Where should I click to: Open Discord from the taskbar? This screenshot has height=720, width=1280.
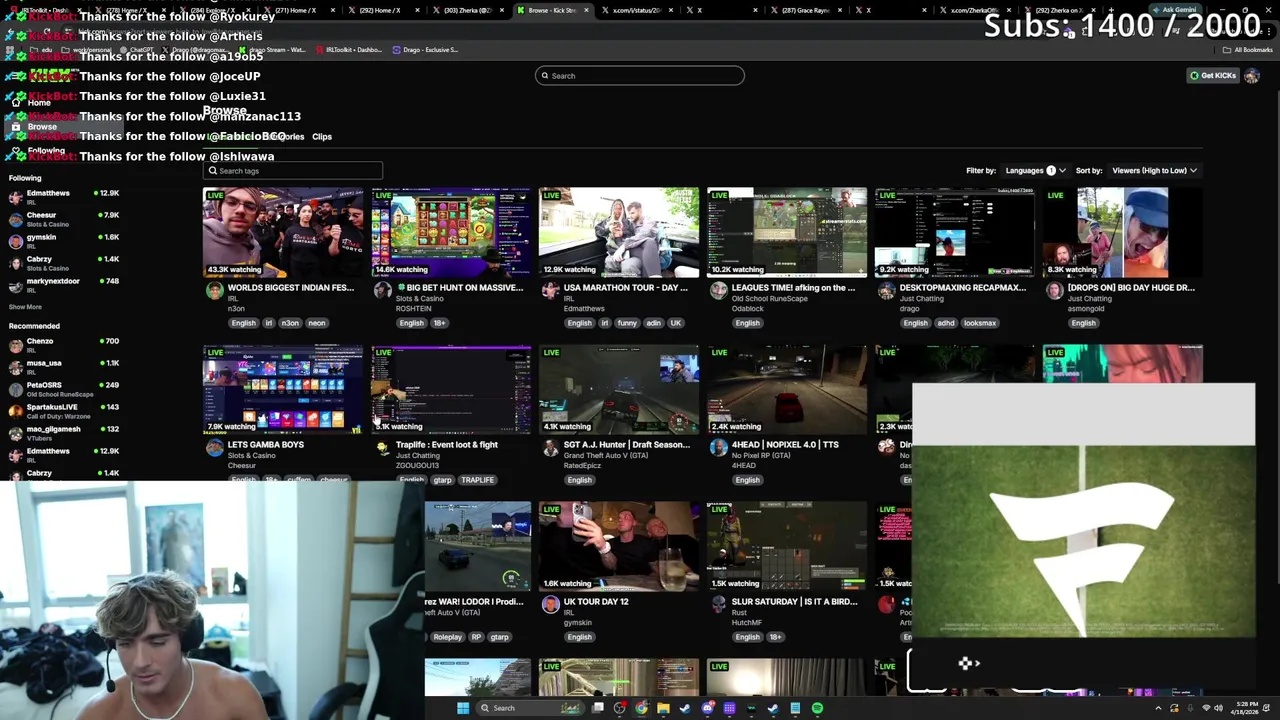[x=707, y=708]
